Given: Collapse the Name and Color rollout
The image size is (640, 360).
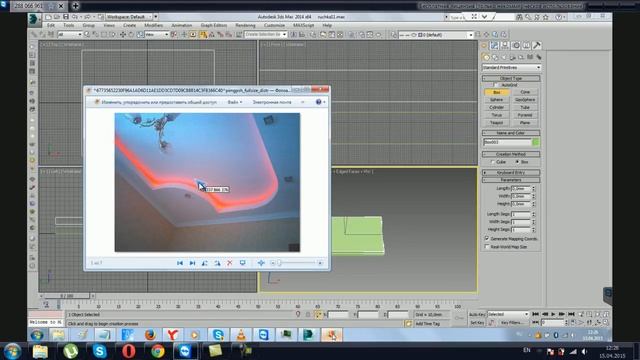Looking at the screenshot, I should 511,133.
